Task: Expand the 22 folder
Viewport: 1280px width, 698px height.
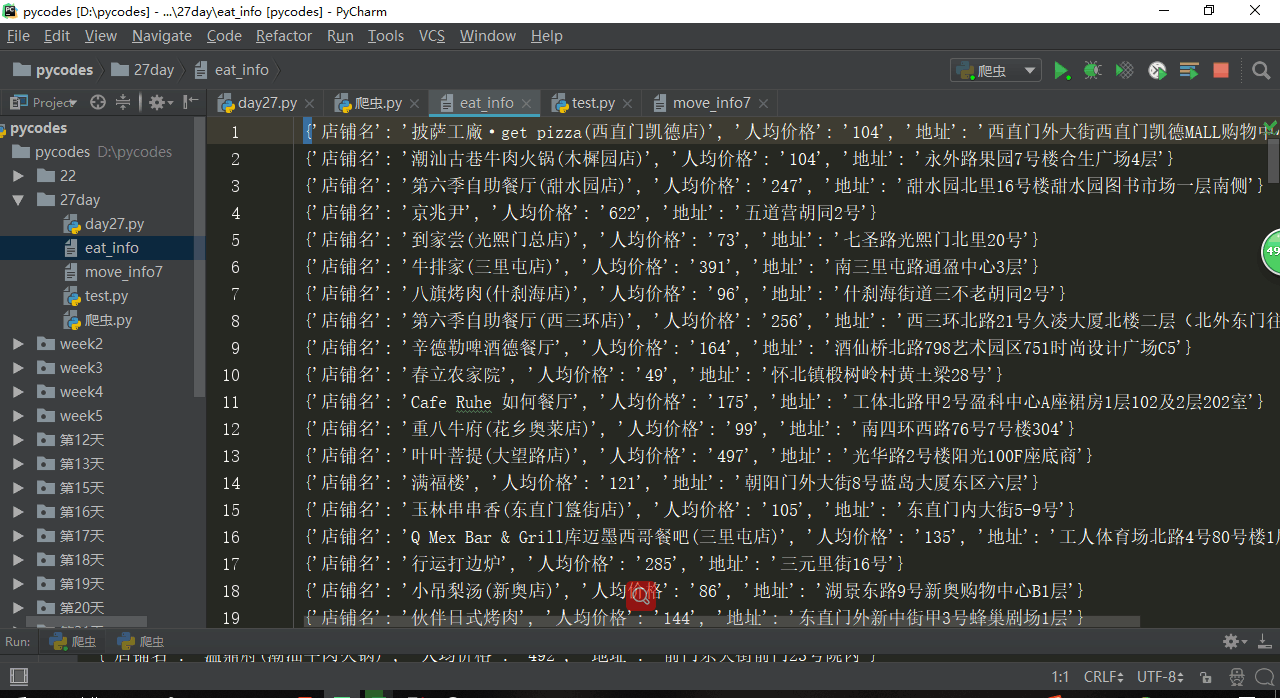Action: 18,175
